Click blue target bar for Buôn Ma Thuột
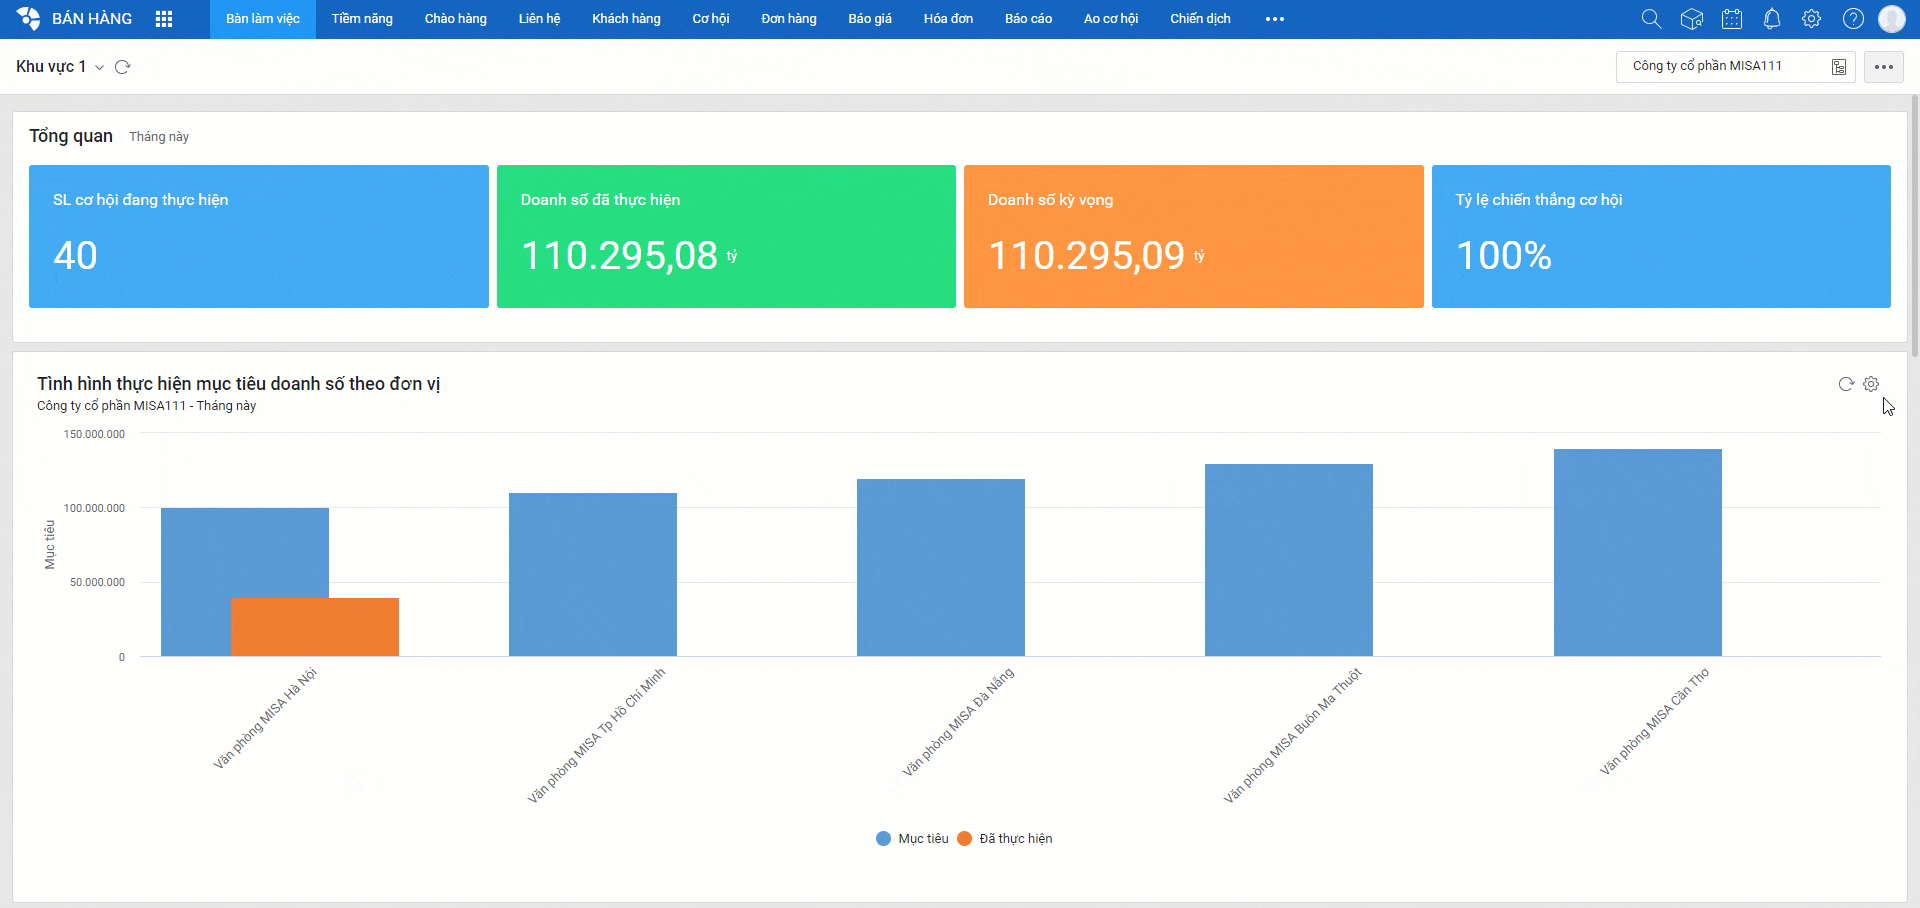This screenshot has height=908, width=1920. [1289, 560]
